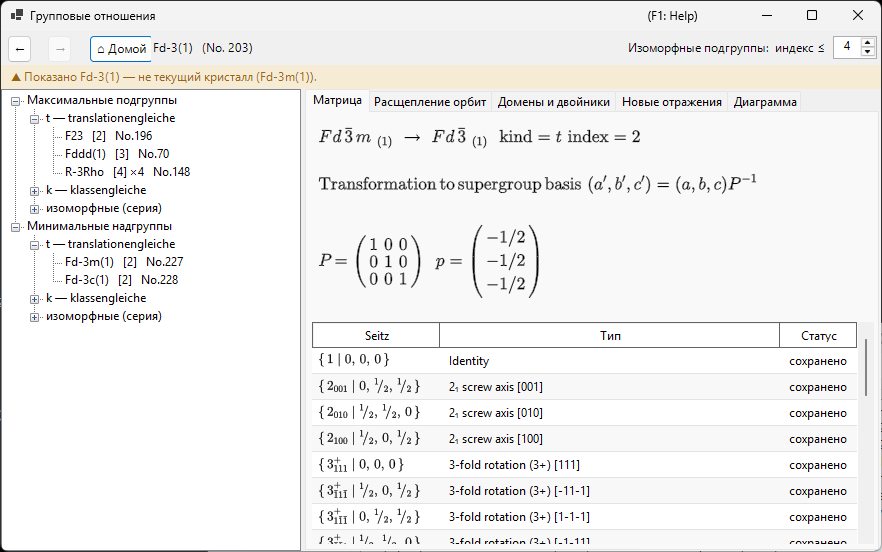The width and height of the screenshot is (882, 552).
Task: Select Минимальные надгруппы tree label
Action: click(99, 226)
